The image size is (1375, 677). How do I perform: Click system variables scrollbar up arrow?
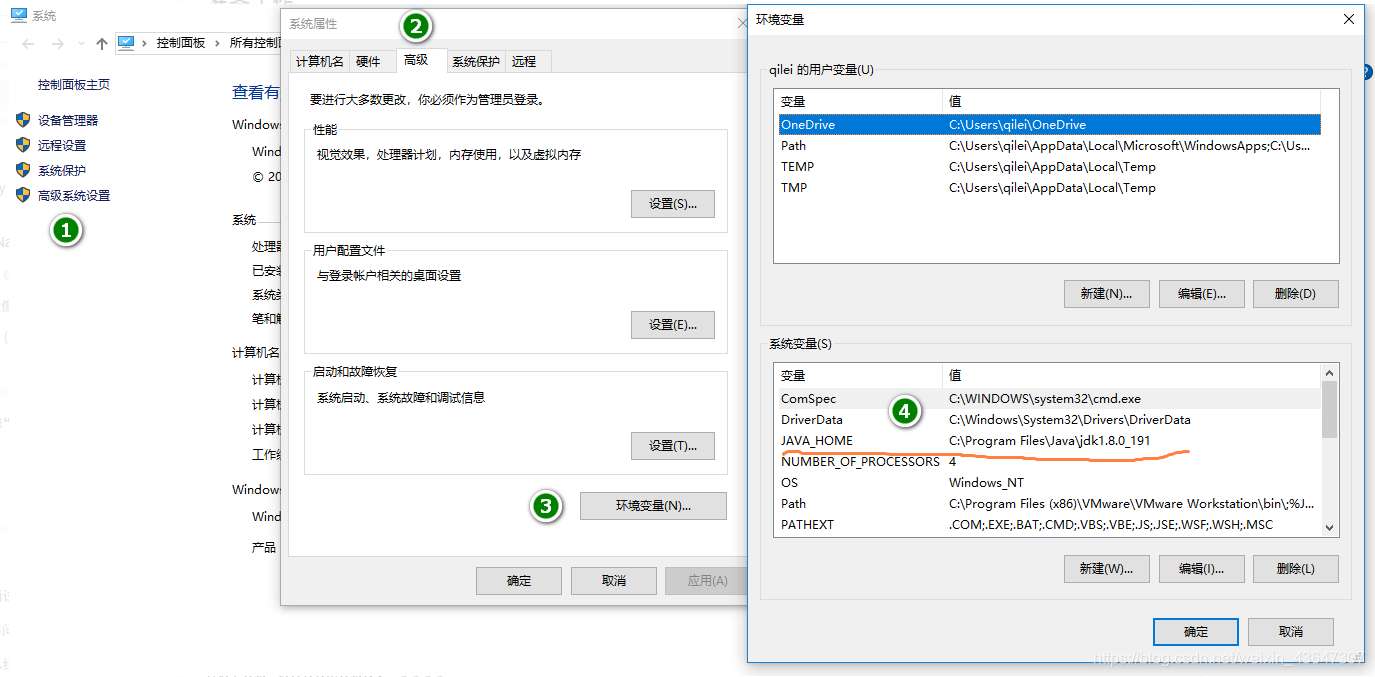click(1330, 372)
